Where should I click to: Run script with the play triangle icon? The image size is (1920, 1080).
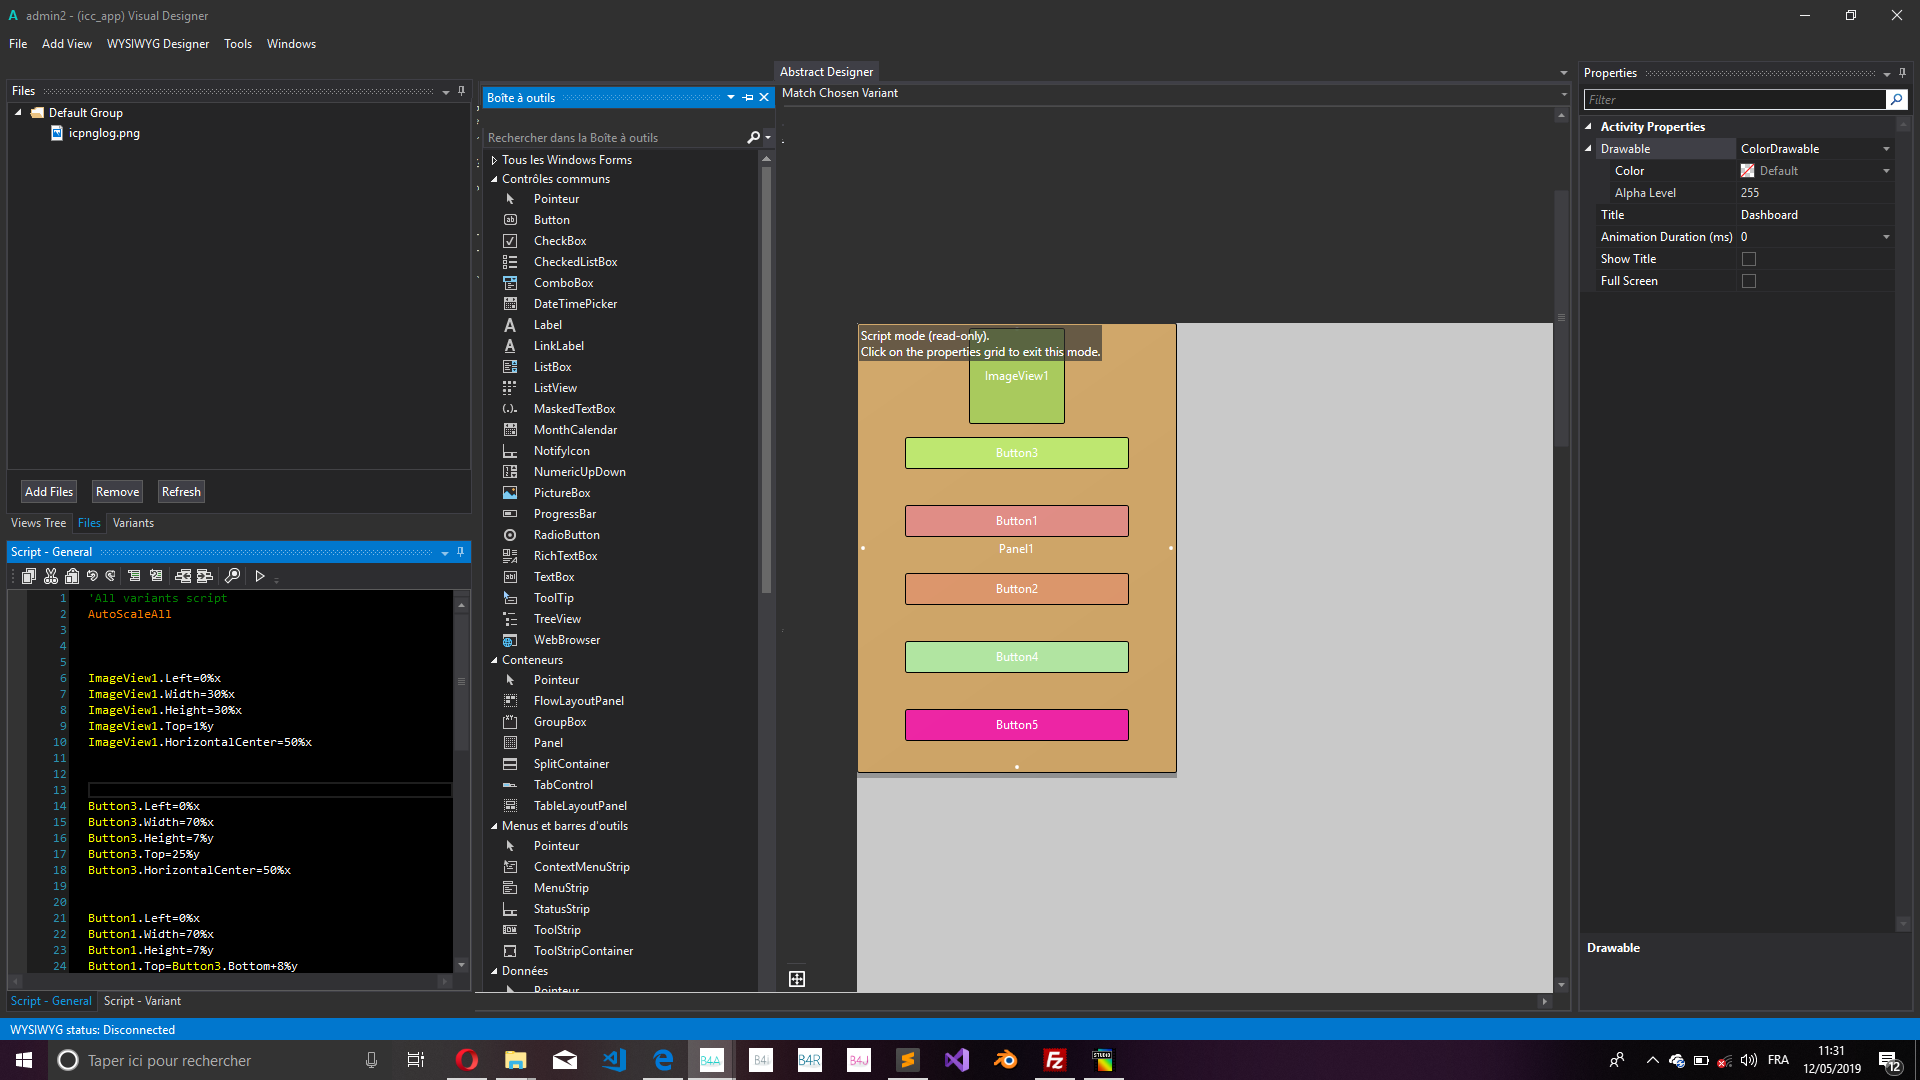tap(260, 576)
